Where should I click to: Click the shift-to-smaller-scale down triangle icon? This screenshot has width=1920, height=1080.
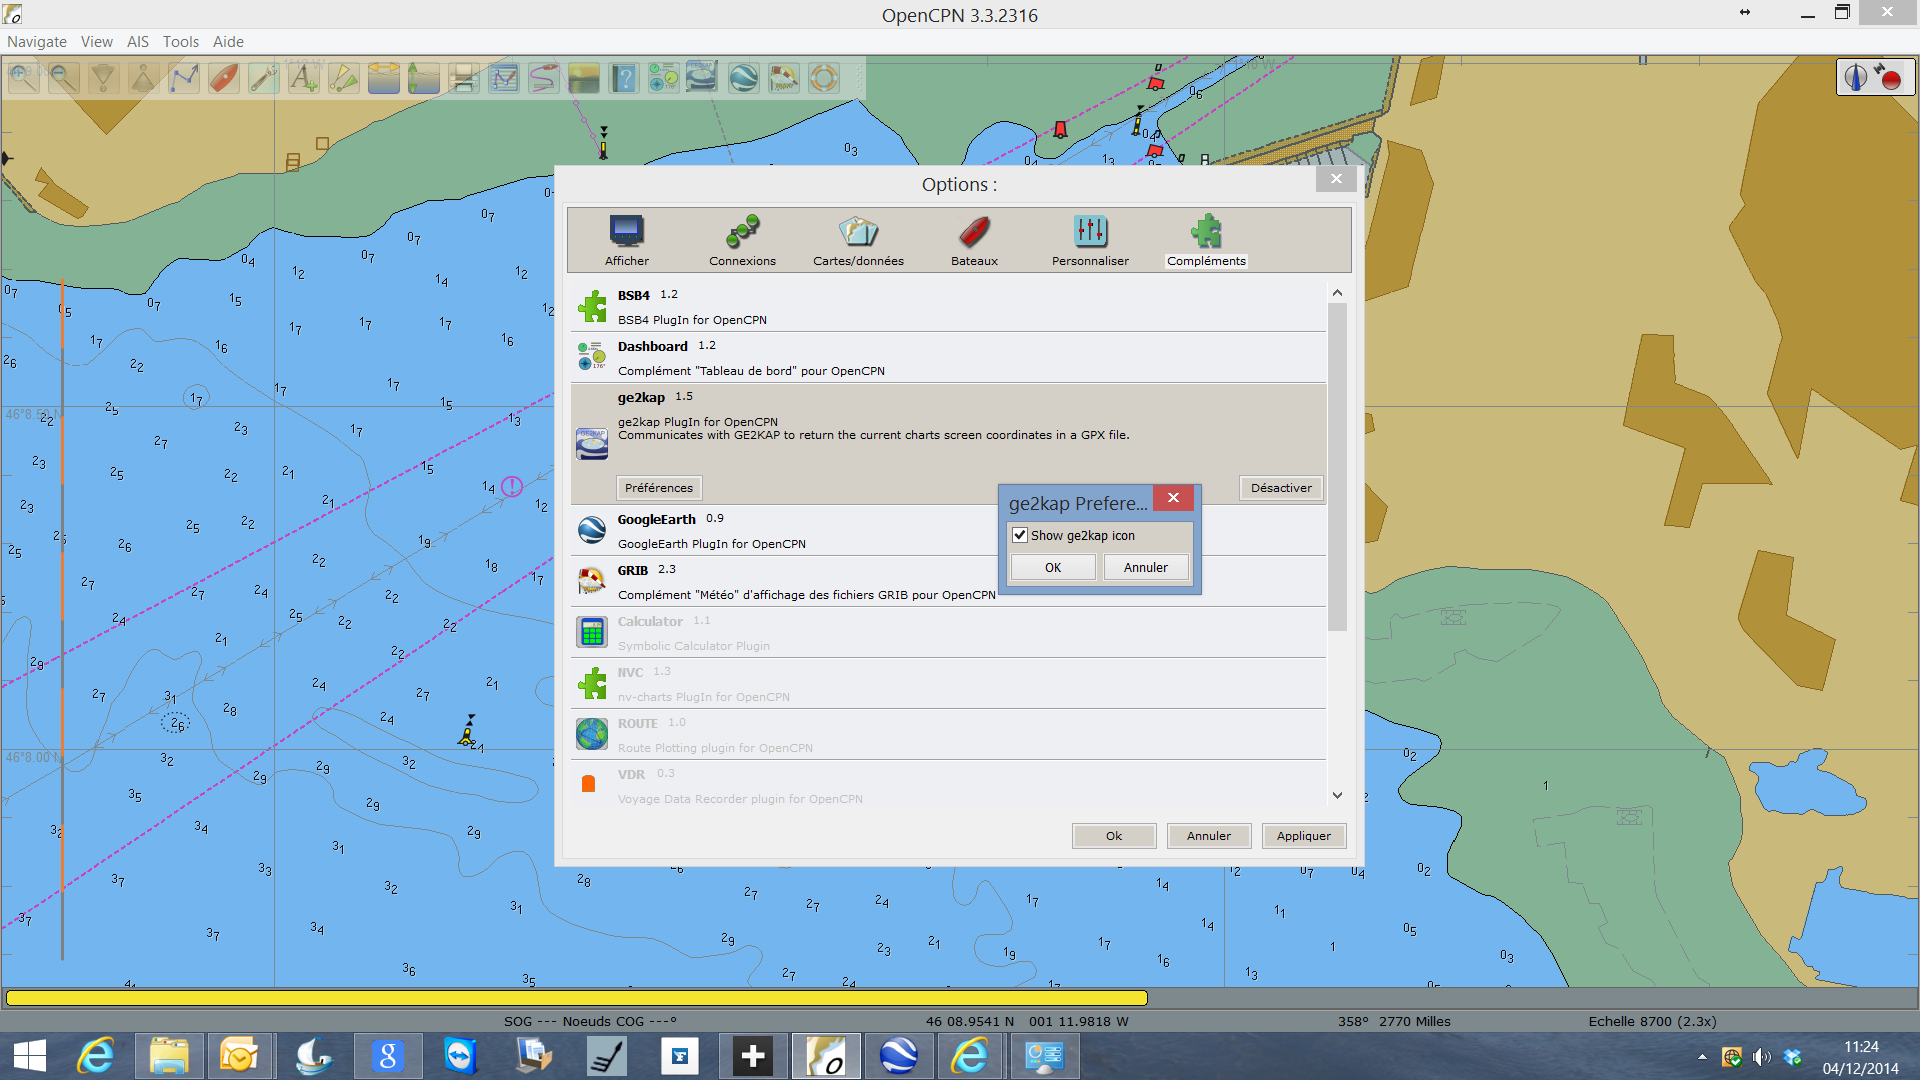104,78
